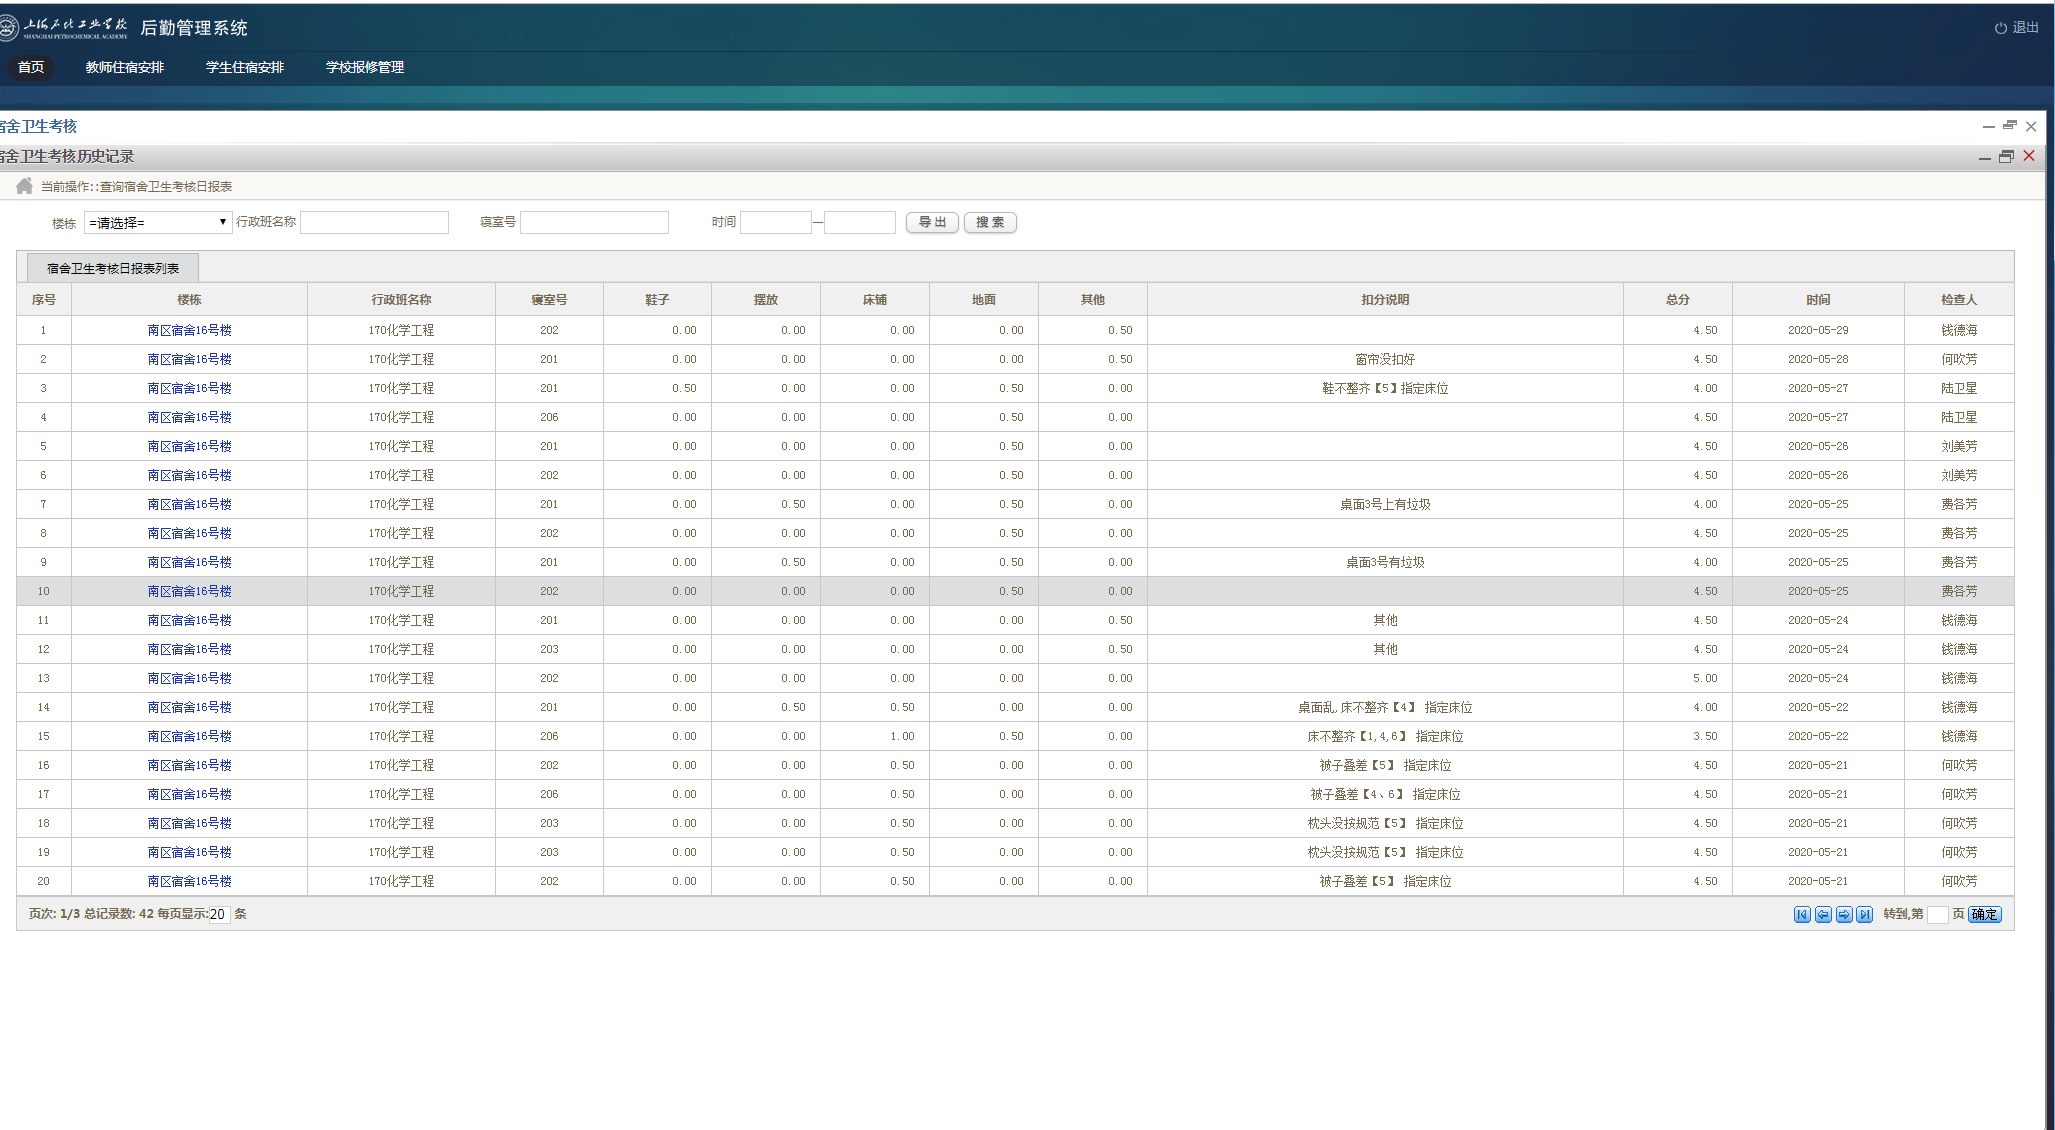Screen dimensions: 2055x1130
Task: Select the 宿舍卫生考核日报表列表 tab
Action: coord(113,268)
